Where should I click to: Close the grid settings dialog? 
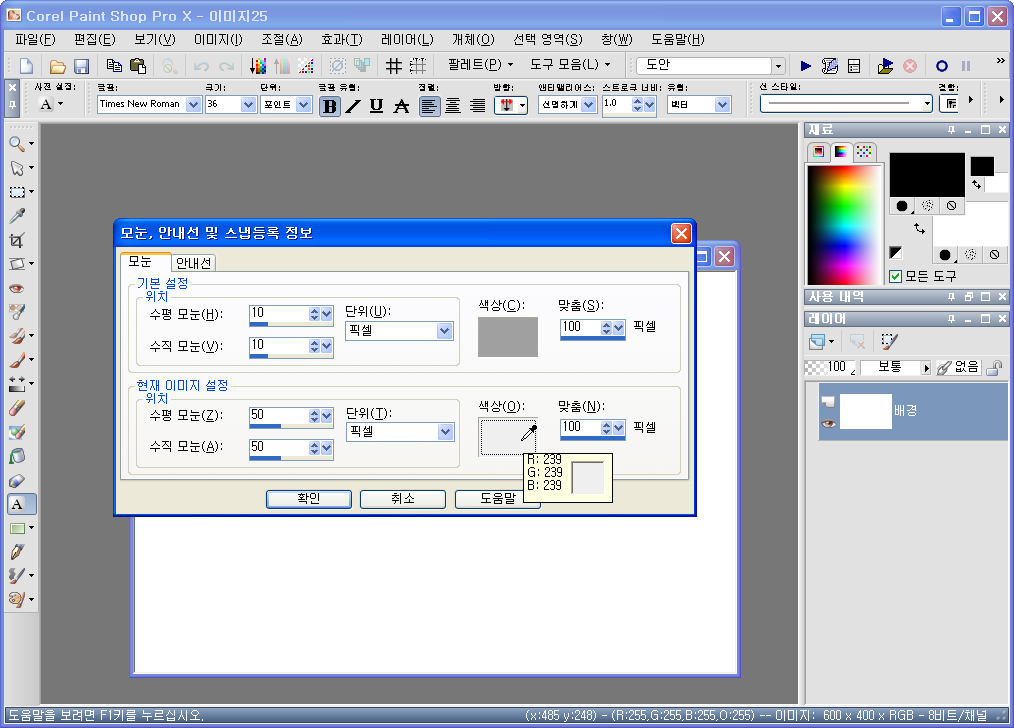pyautogui.click(x=681, y=233)
